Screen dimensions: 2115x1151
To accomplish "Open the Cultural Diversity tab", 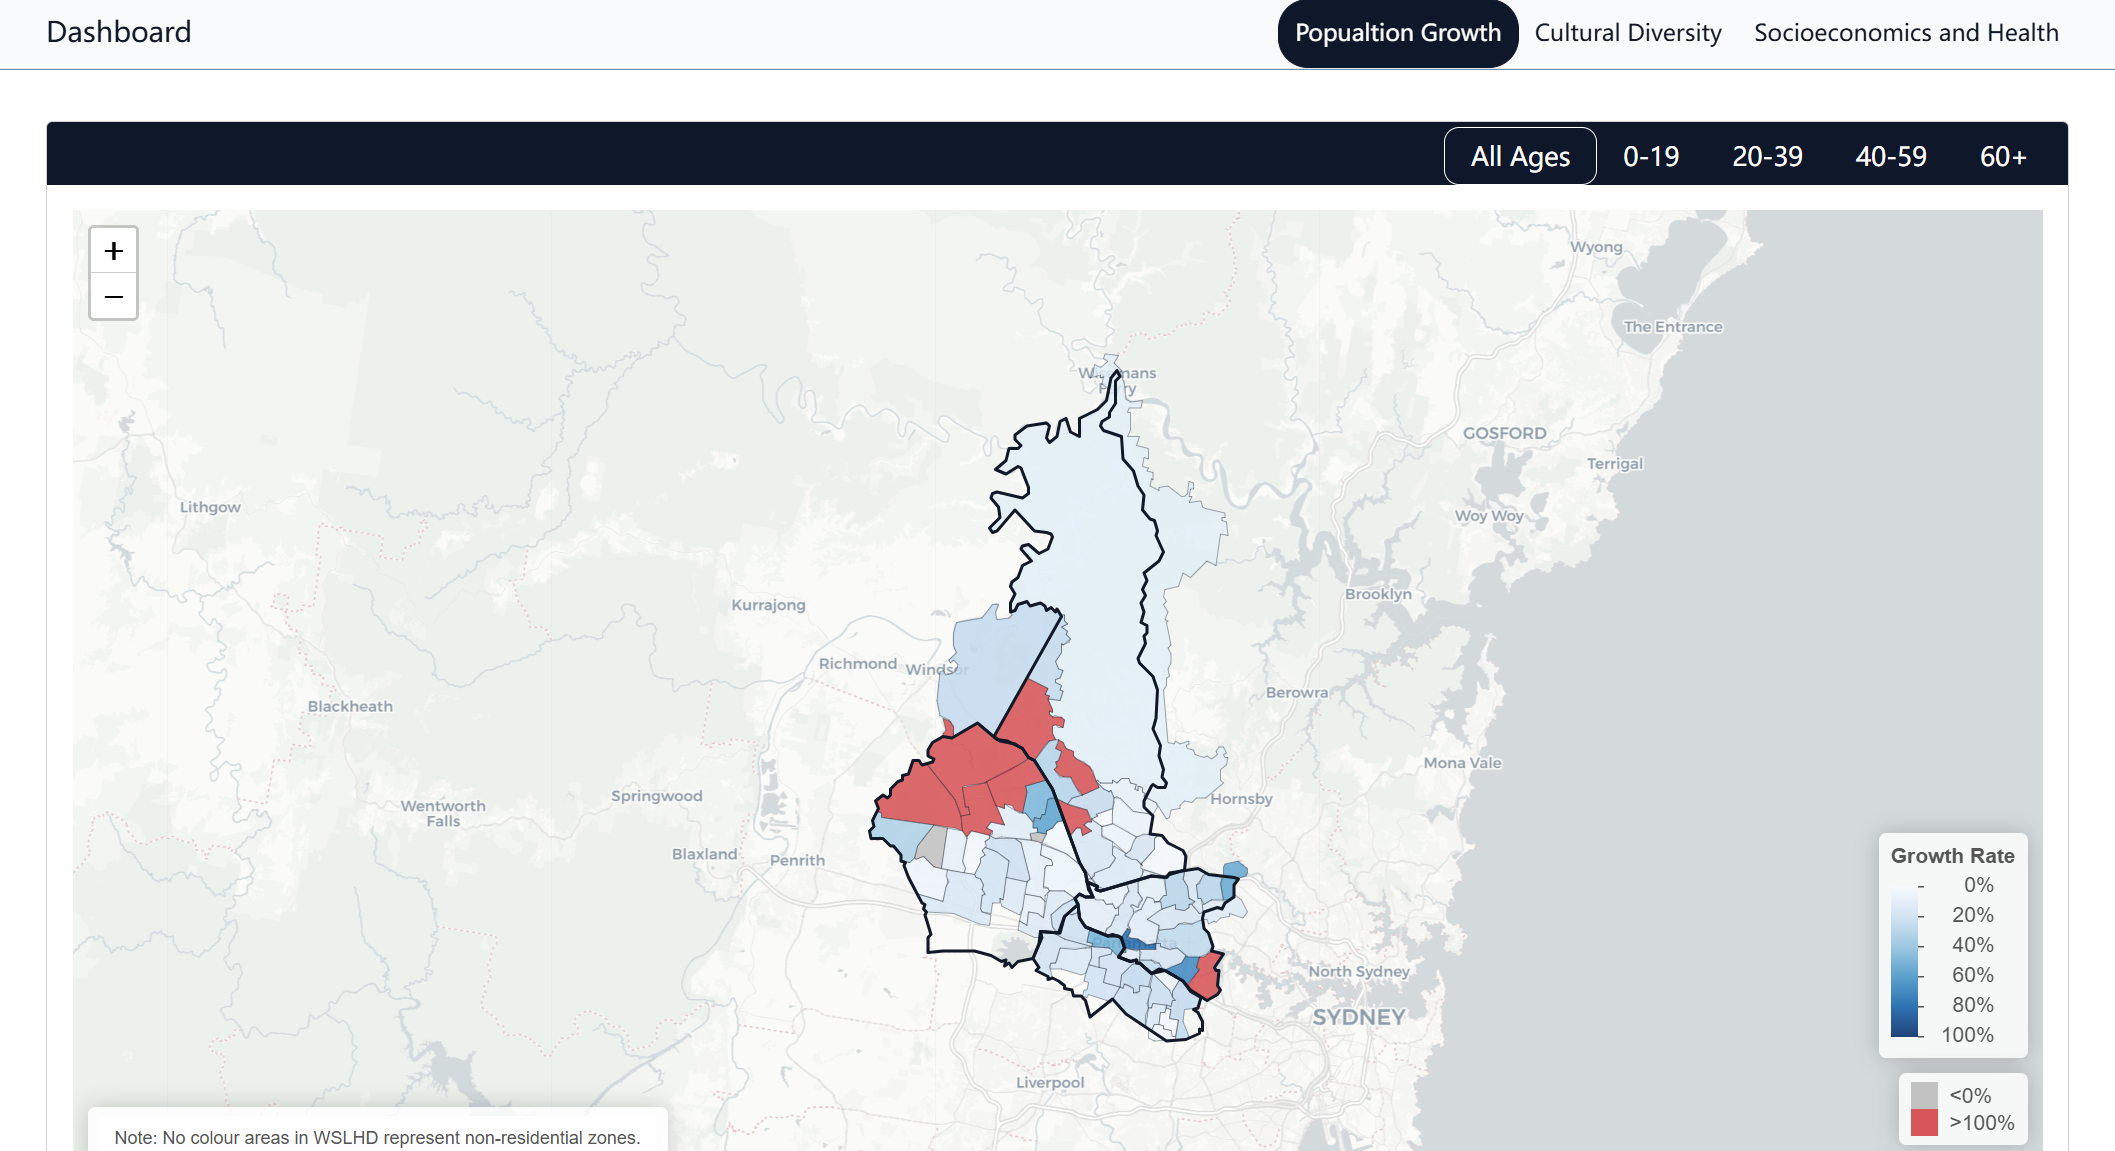I will tap(1627, 33).
